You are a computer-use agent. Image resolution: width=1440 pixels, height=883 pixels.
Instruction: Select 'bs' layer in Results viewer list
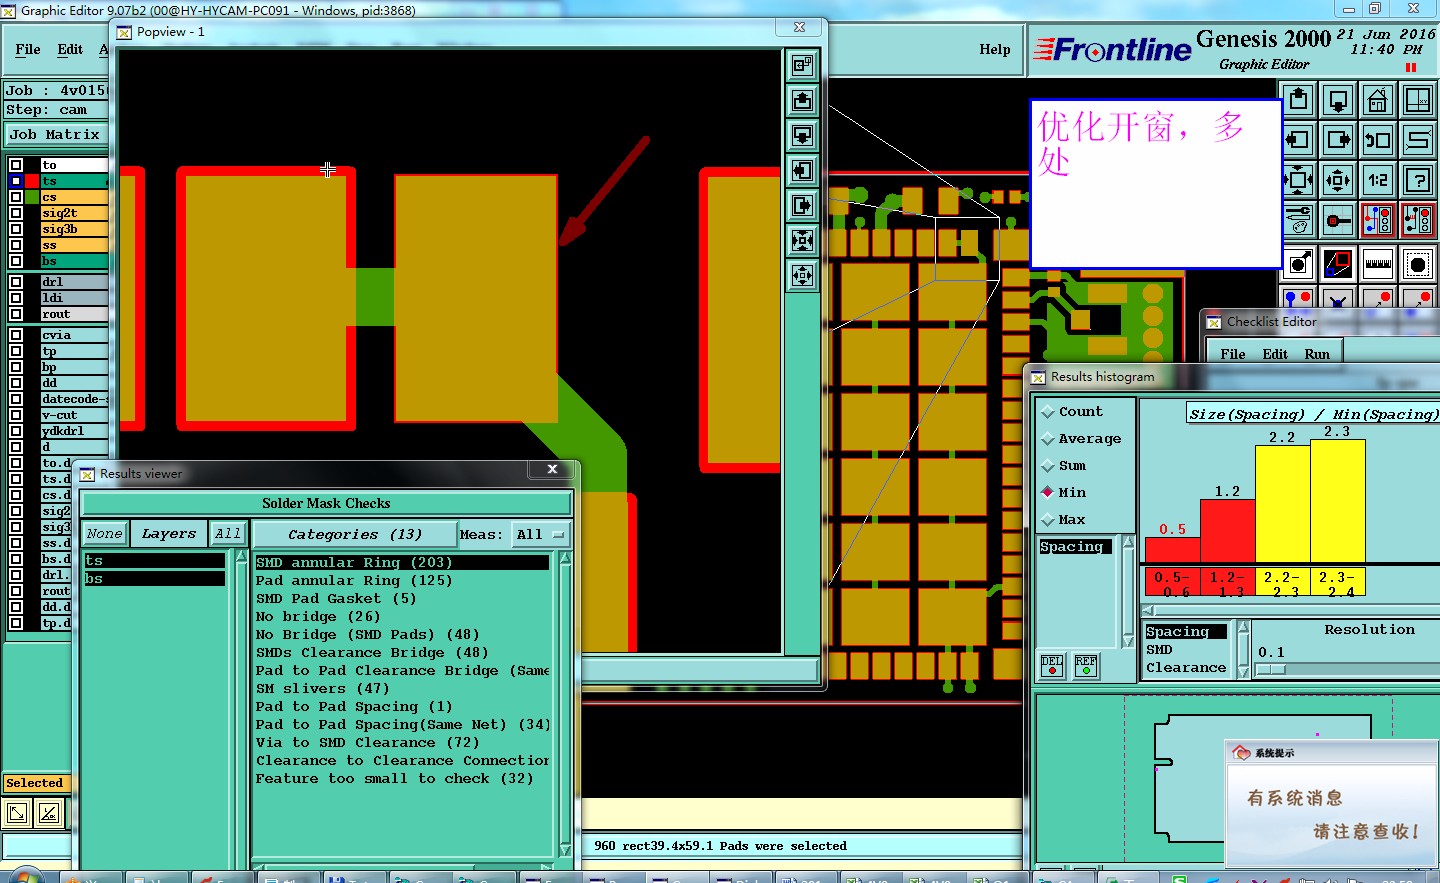click(x=154, y=579)
